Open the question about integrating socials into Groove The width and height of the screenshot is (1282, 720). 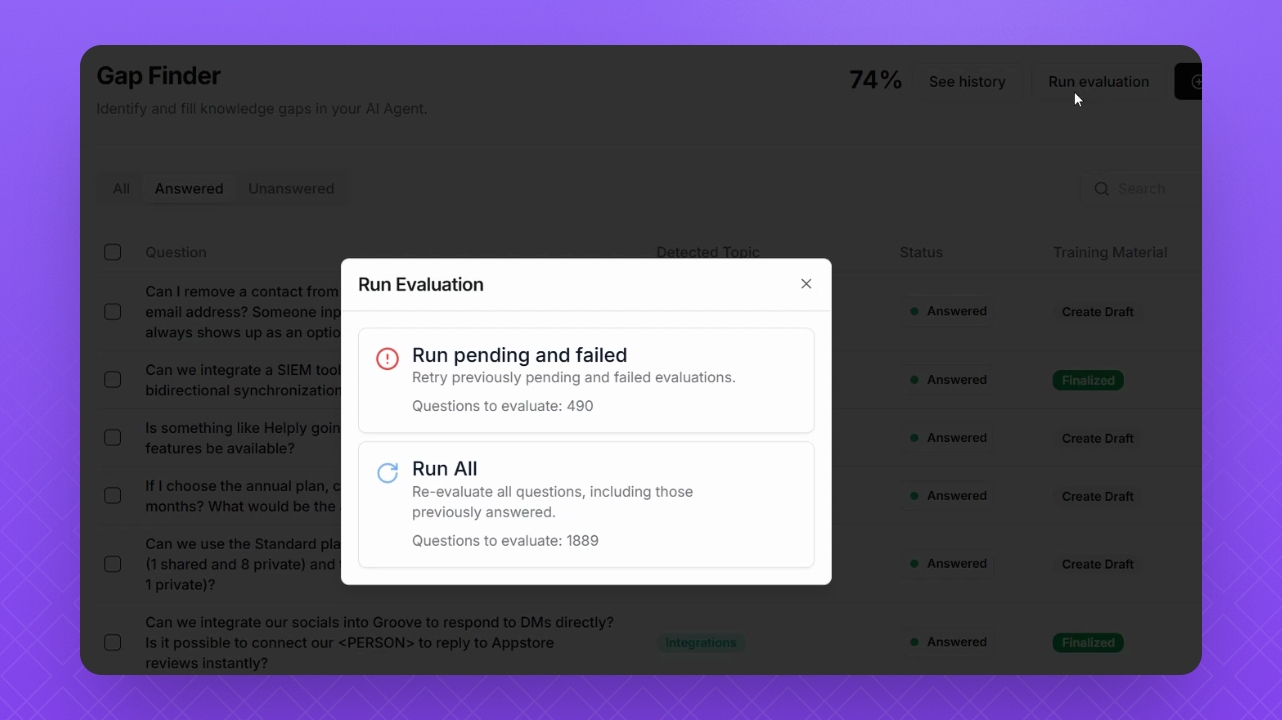pyautogui.click(x=379, y=642)
